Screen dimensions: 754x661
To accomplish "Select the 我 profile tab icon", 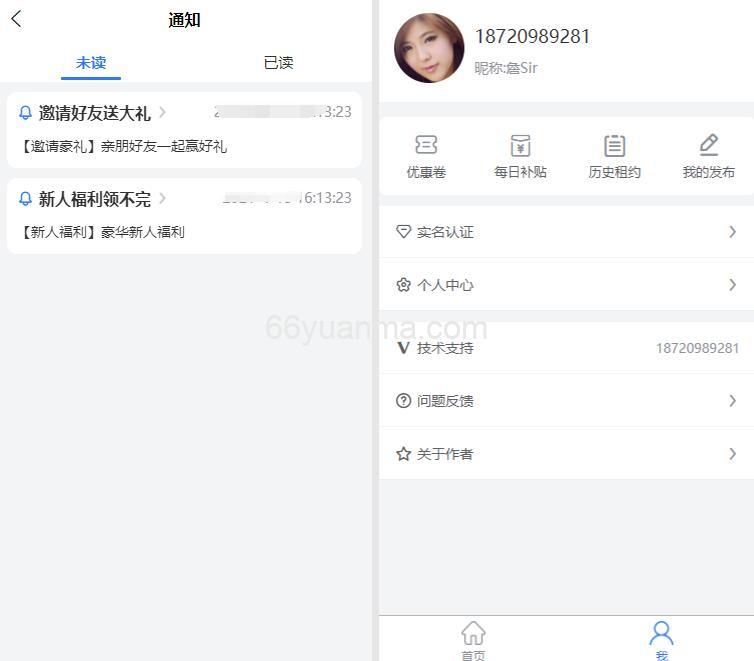I will 662,633.
